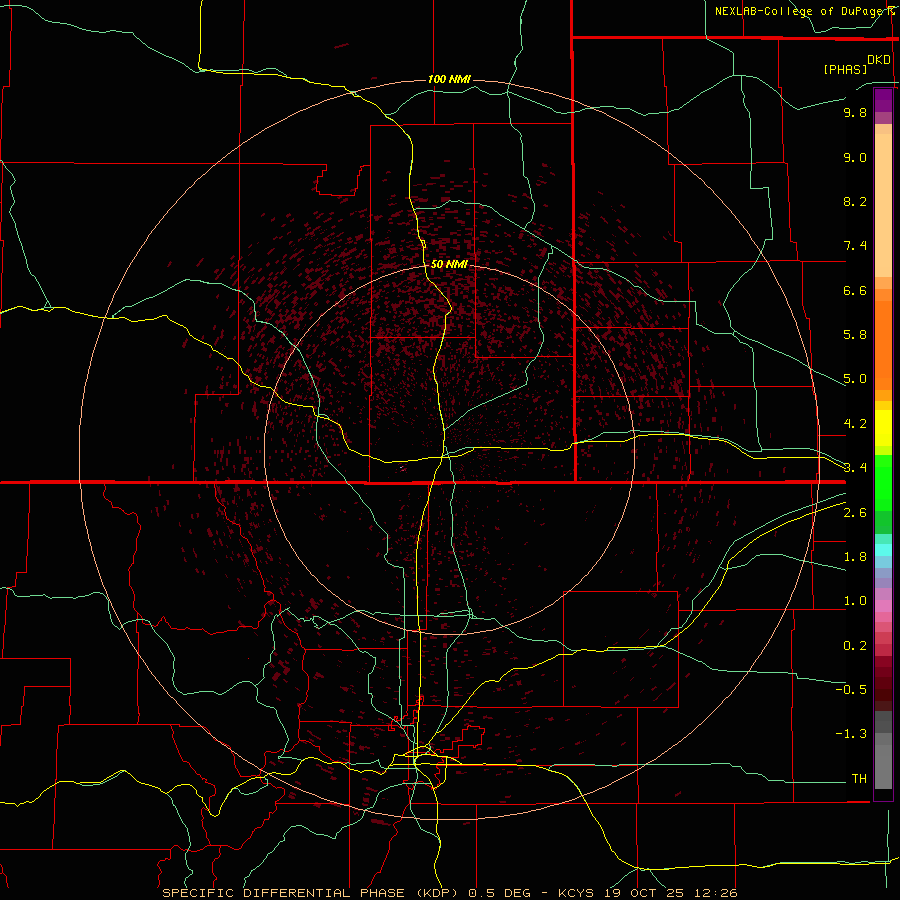Image resolution: width=900 pixels, height=900 pixels.
Task: Click the 5.0 value on color scale
Action: 855,379
